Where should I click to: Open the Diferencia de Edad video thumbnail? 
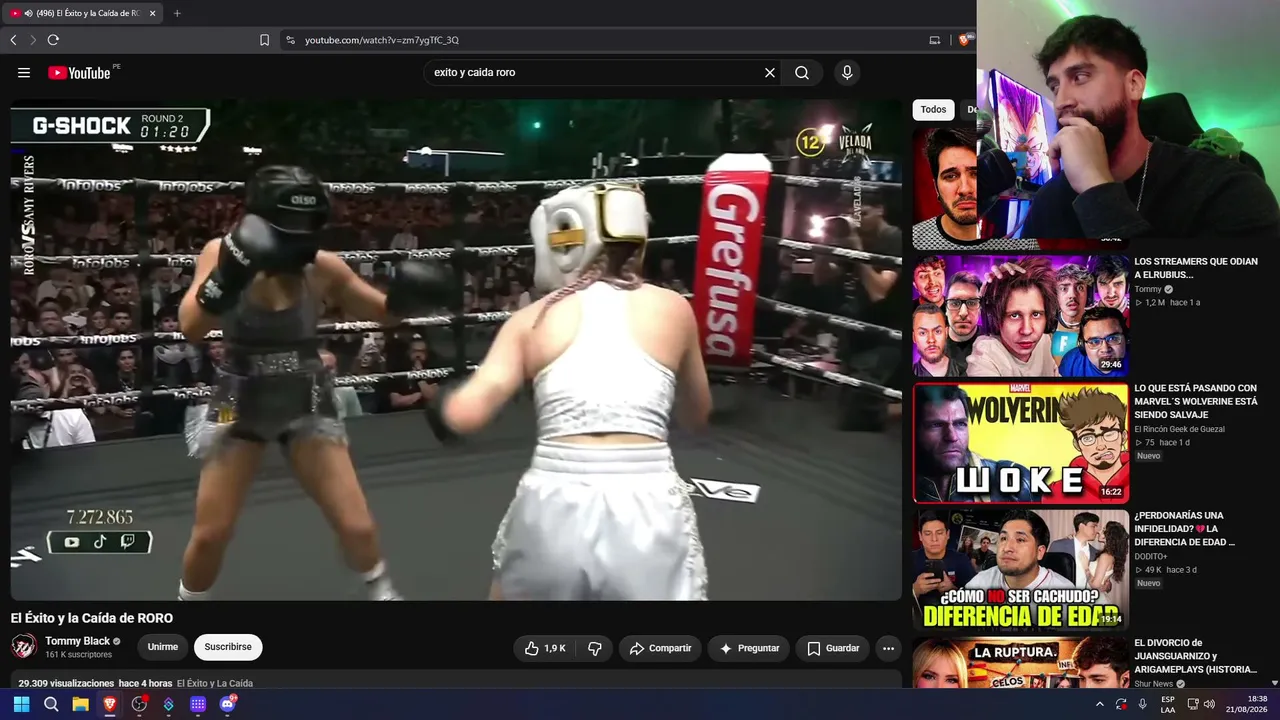click(x=1021, y=570)
